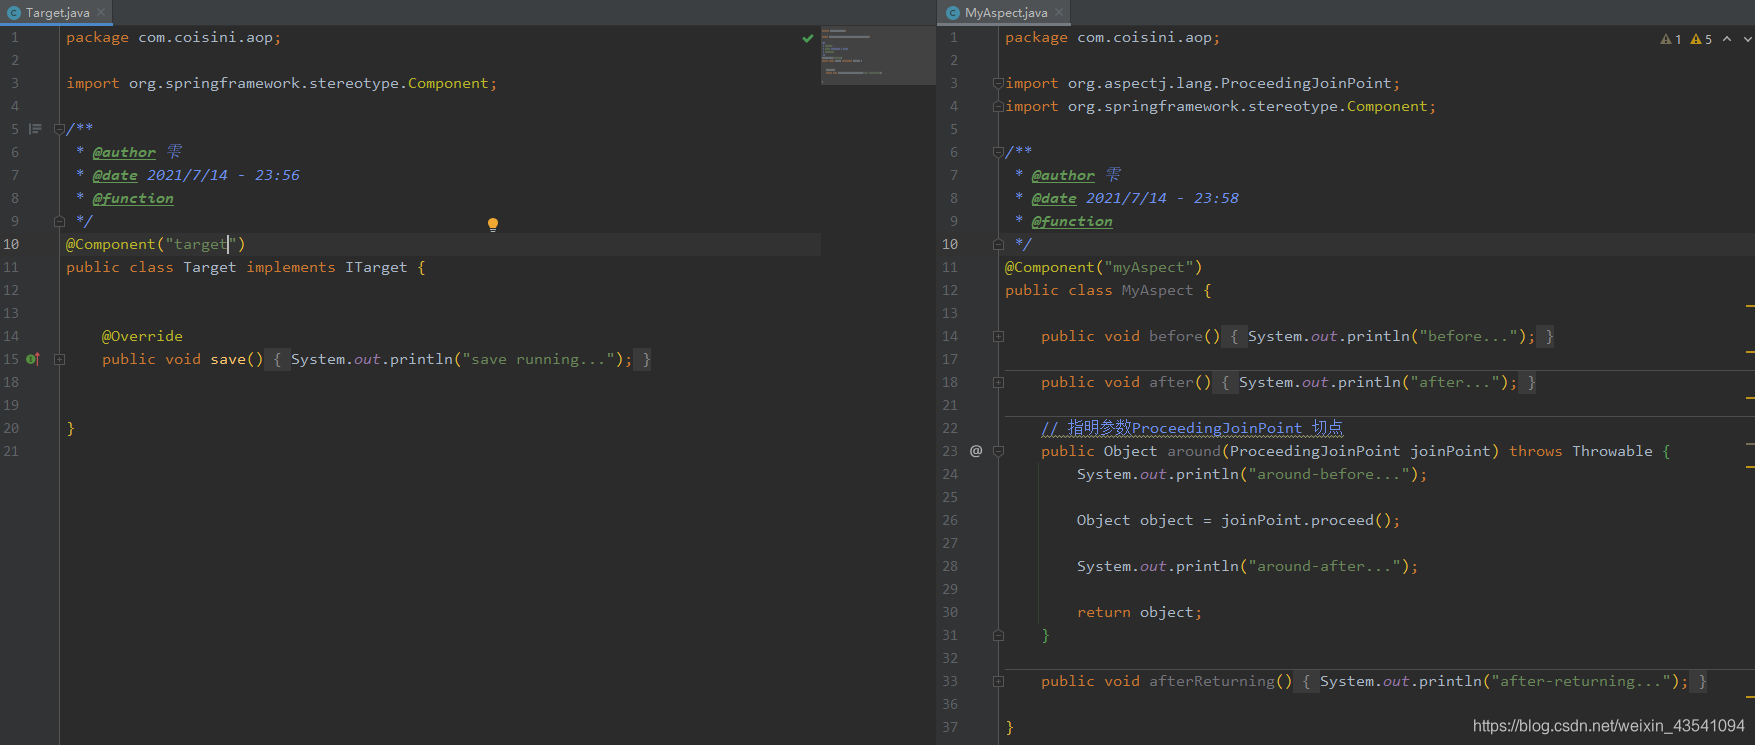The image size is (1755, 745).
Task: Switch to the MyAspect.java editor tab
Action: pyautogui.click(x=1005, y=13)
